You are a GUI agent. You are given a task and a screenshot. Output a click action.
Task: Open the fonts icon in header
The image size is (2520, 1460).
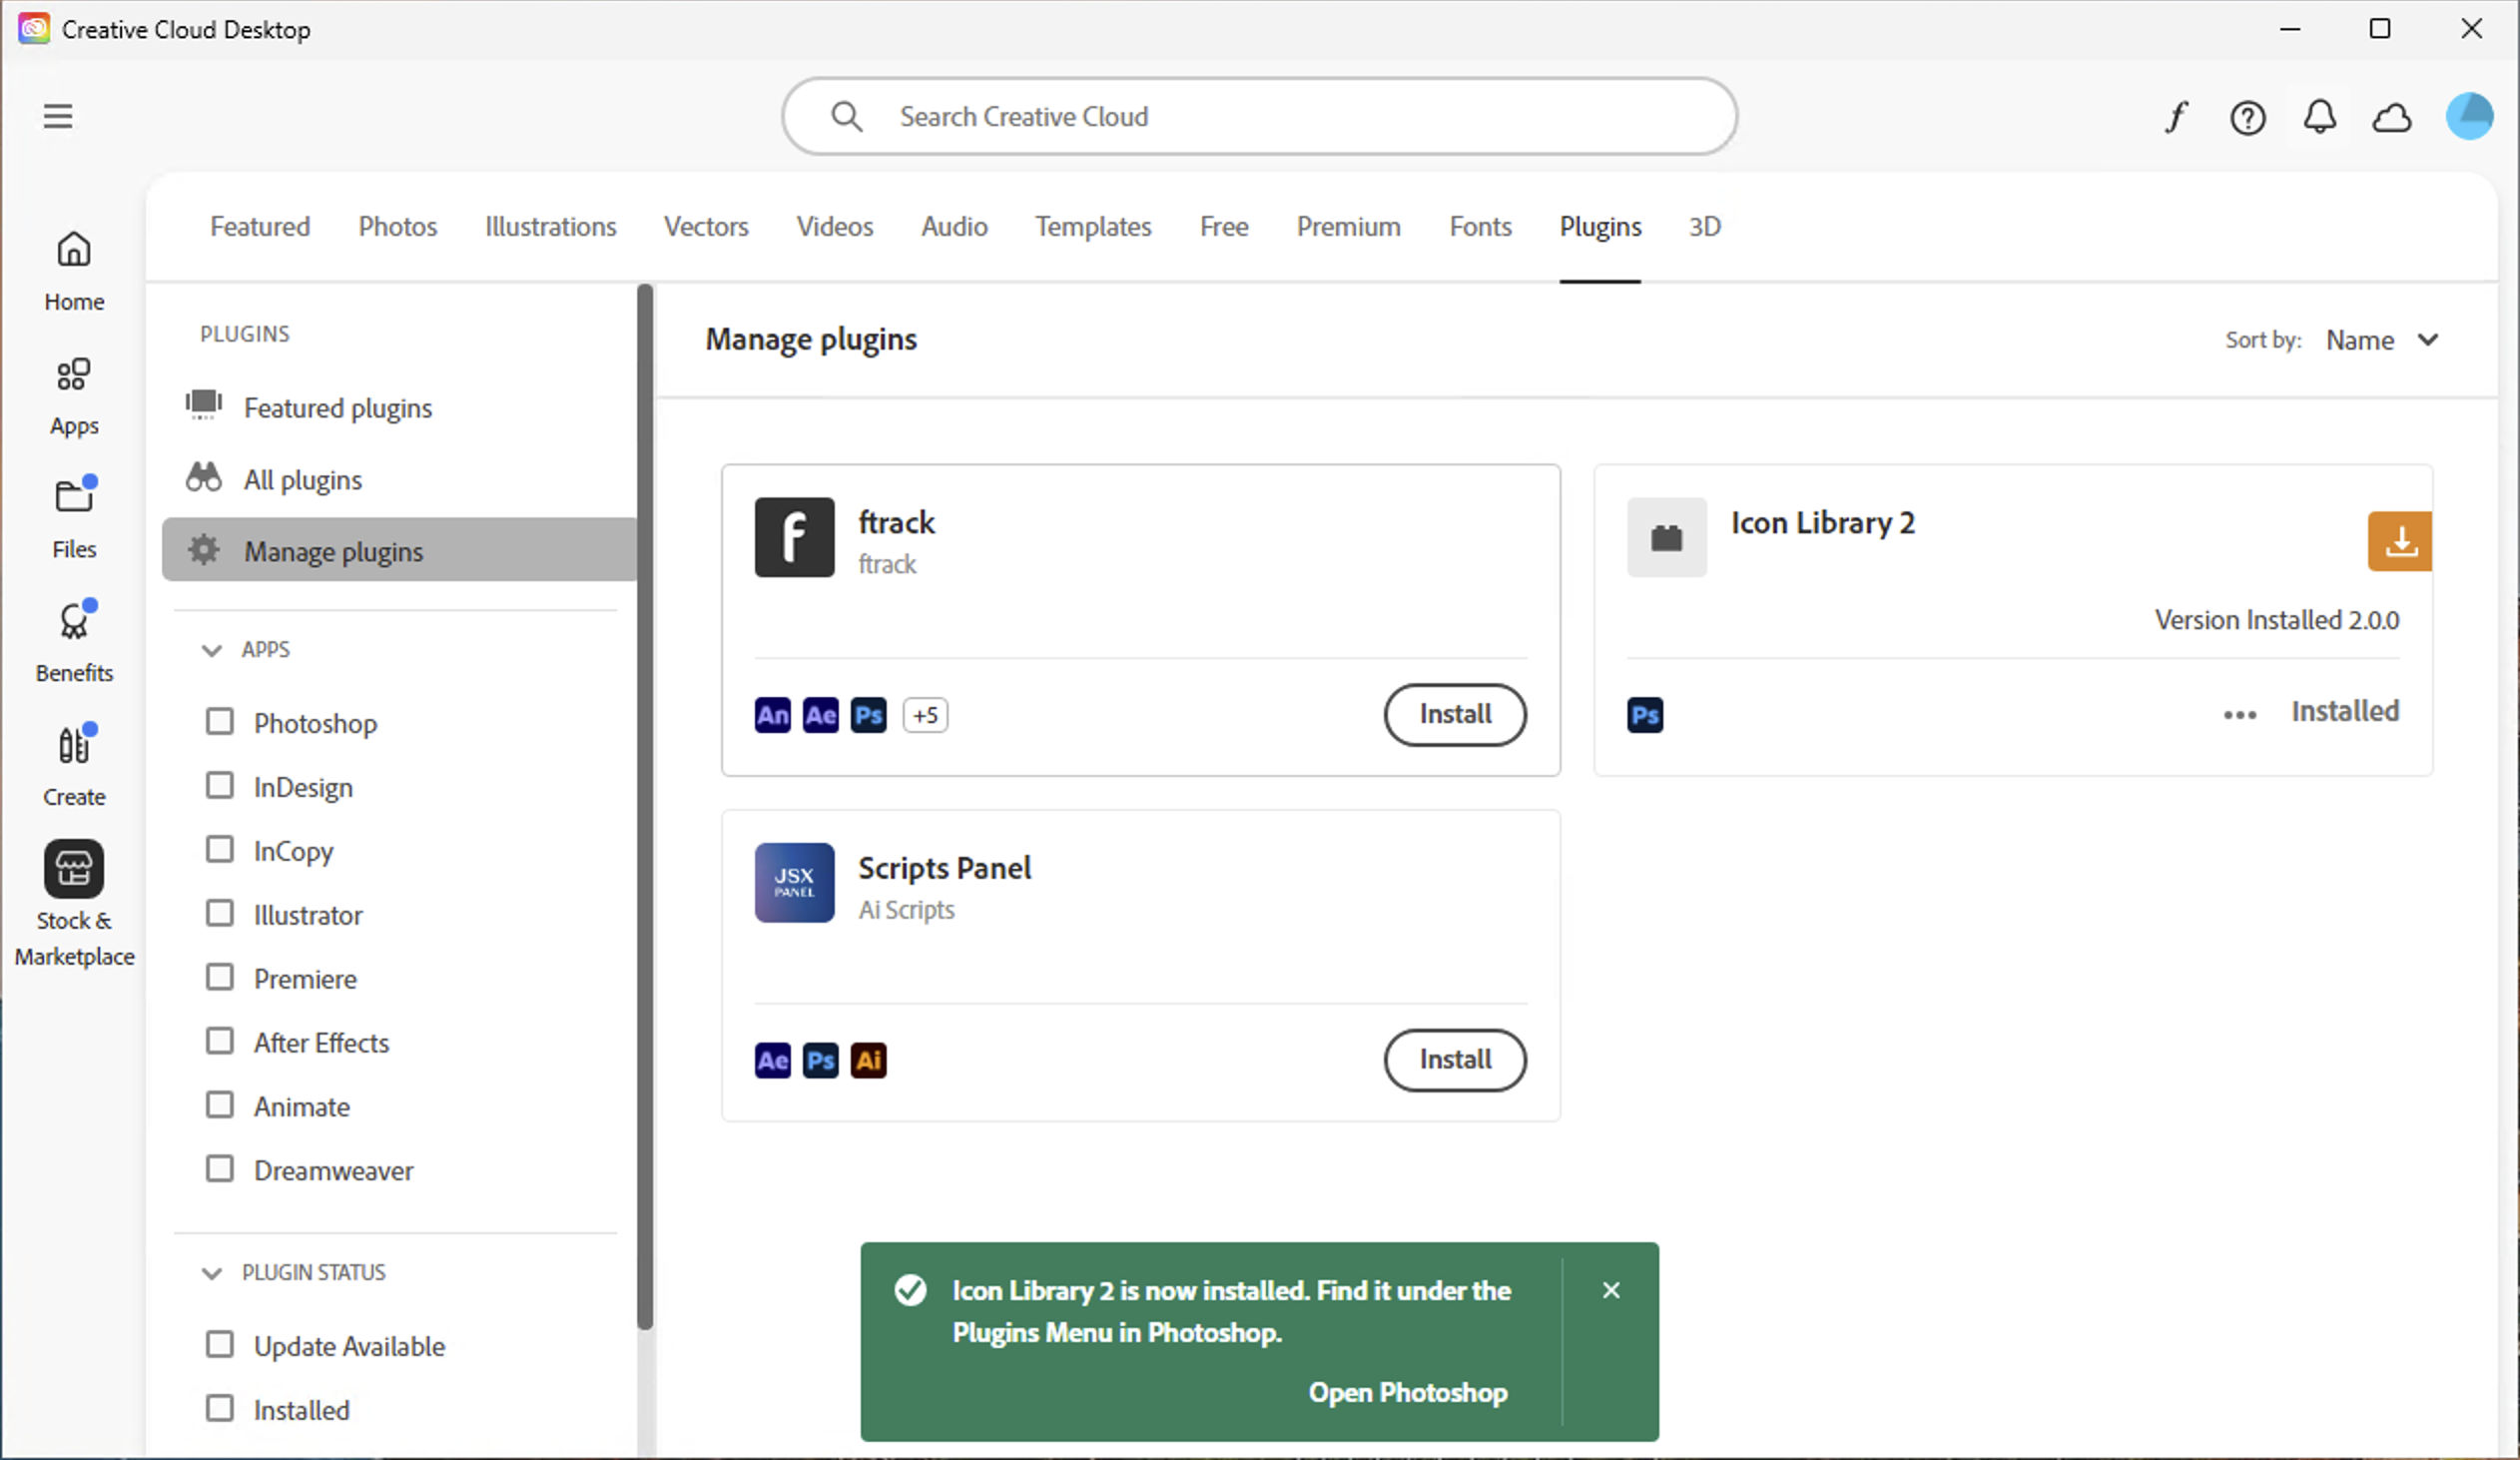pos(2176,117)
